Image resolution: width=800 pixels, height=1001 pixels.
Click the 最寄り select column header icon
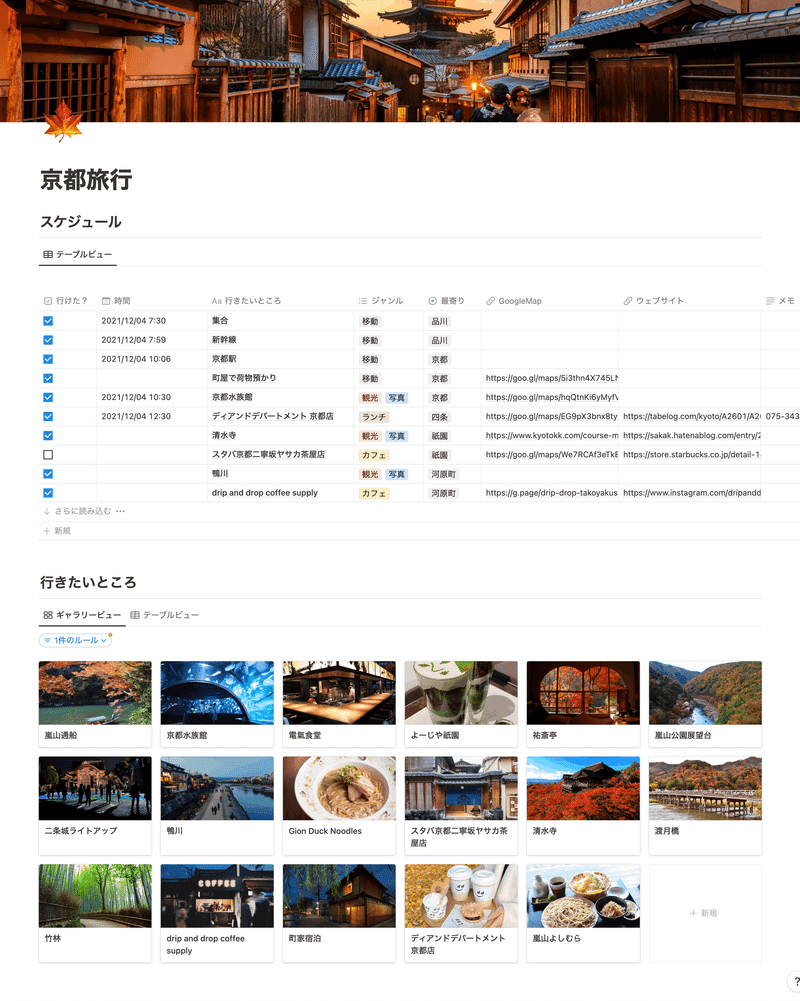click(432, 301)
